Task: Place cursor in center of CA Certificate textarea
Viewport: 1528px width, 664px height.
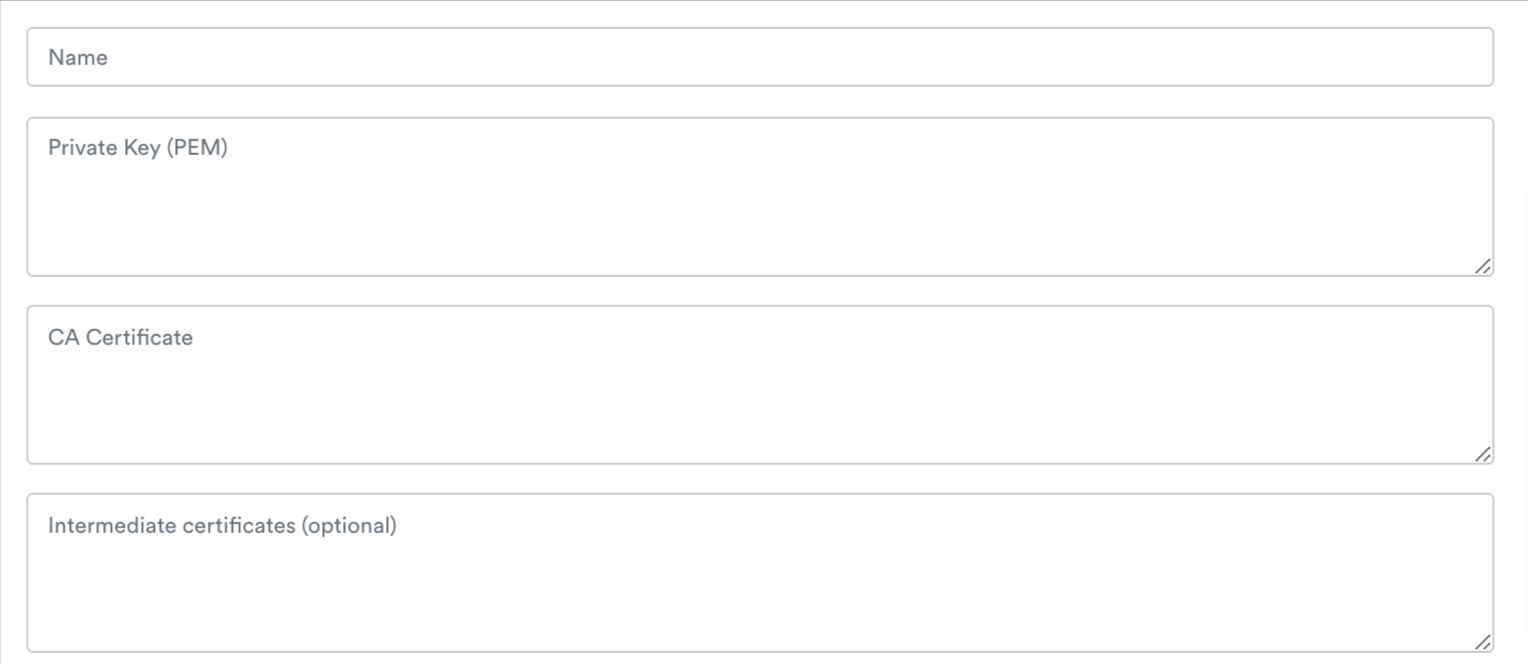Action: (760, 385)
